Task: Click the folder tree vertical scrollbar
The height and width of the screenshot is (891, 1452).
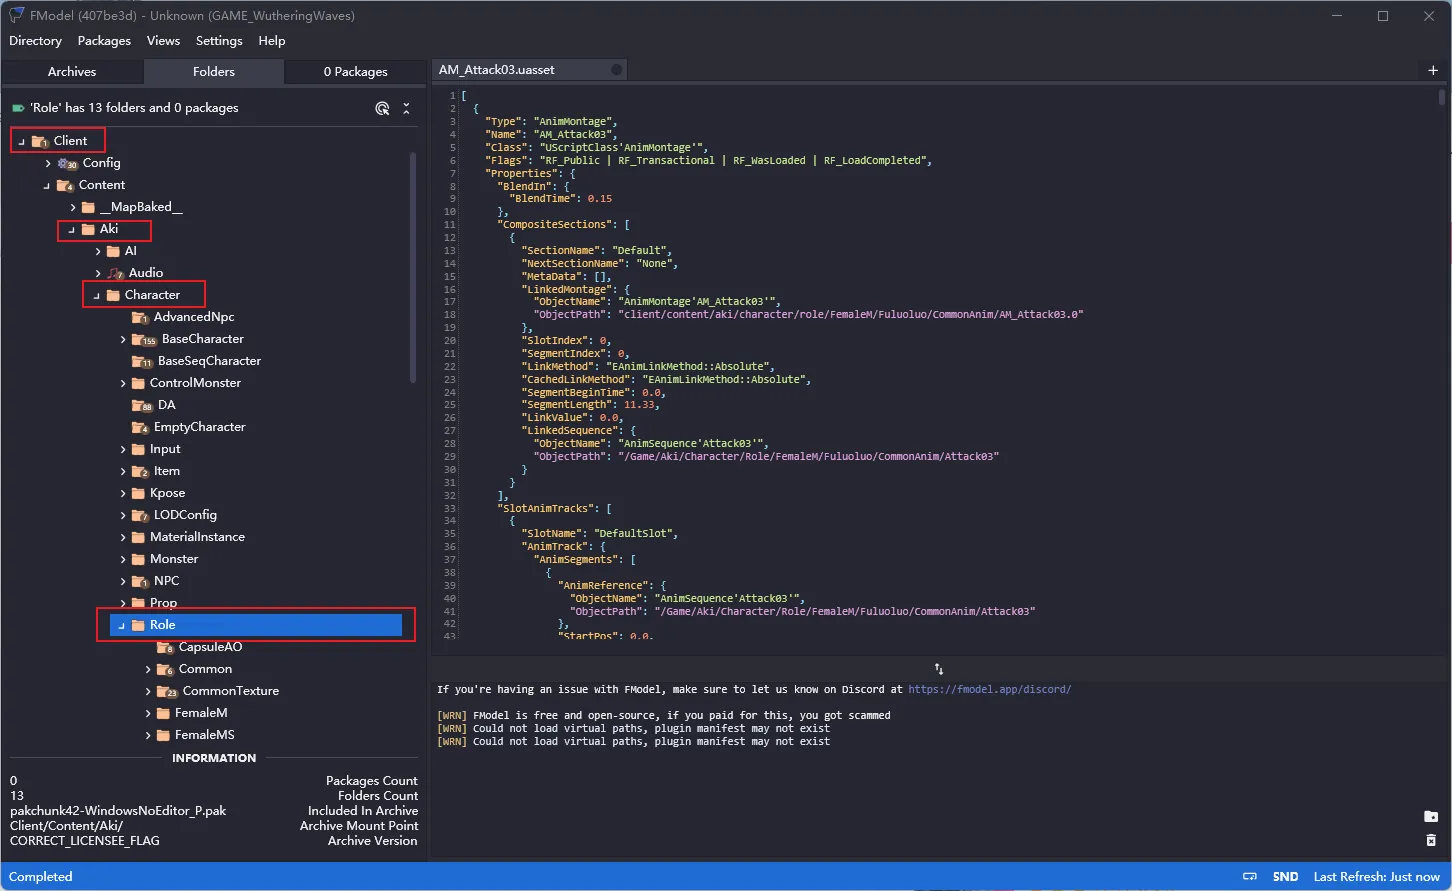Action: pos(413,268)
